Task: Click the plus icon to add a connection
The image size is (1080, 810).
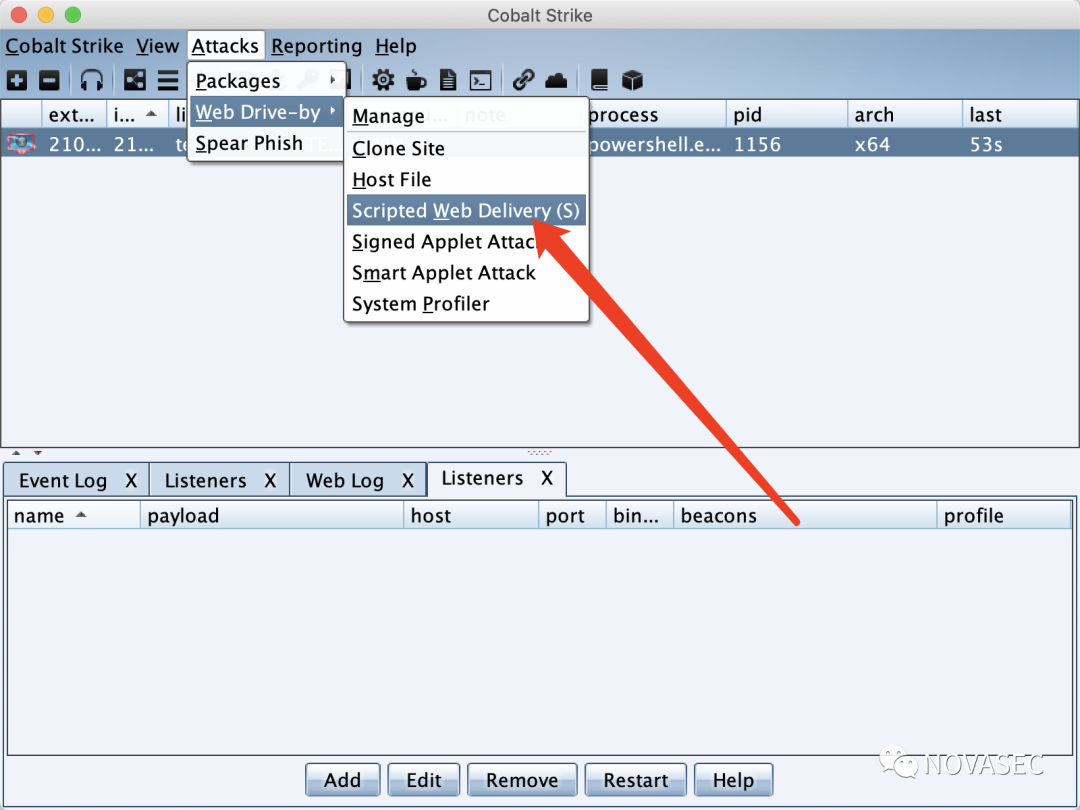Action: click(17, 81)
